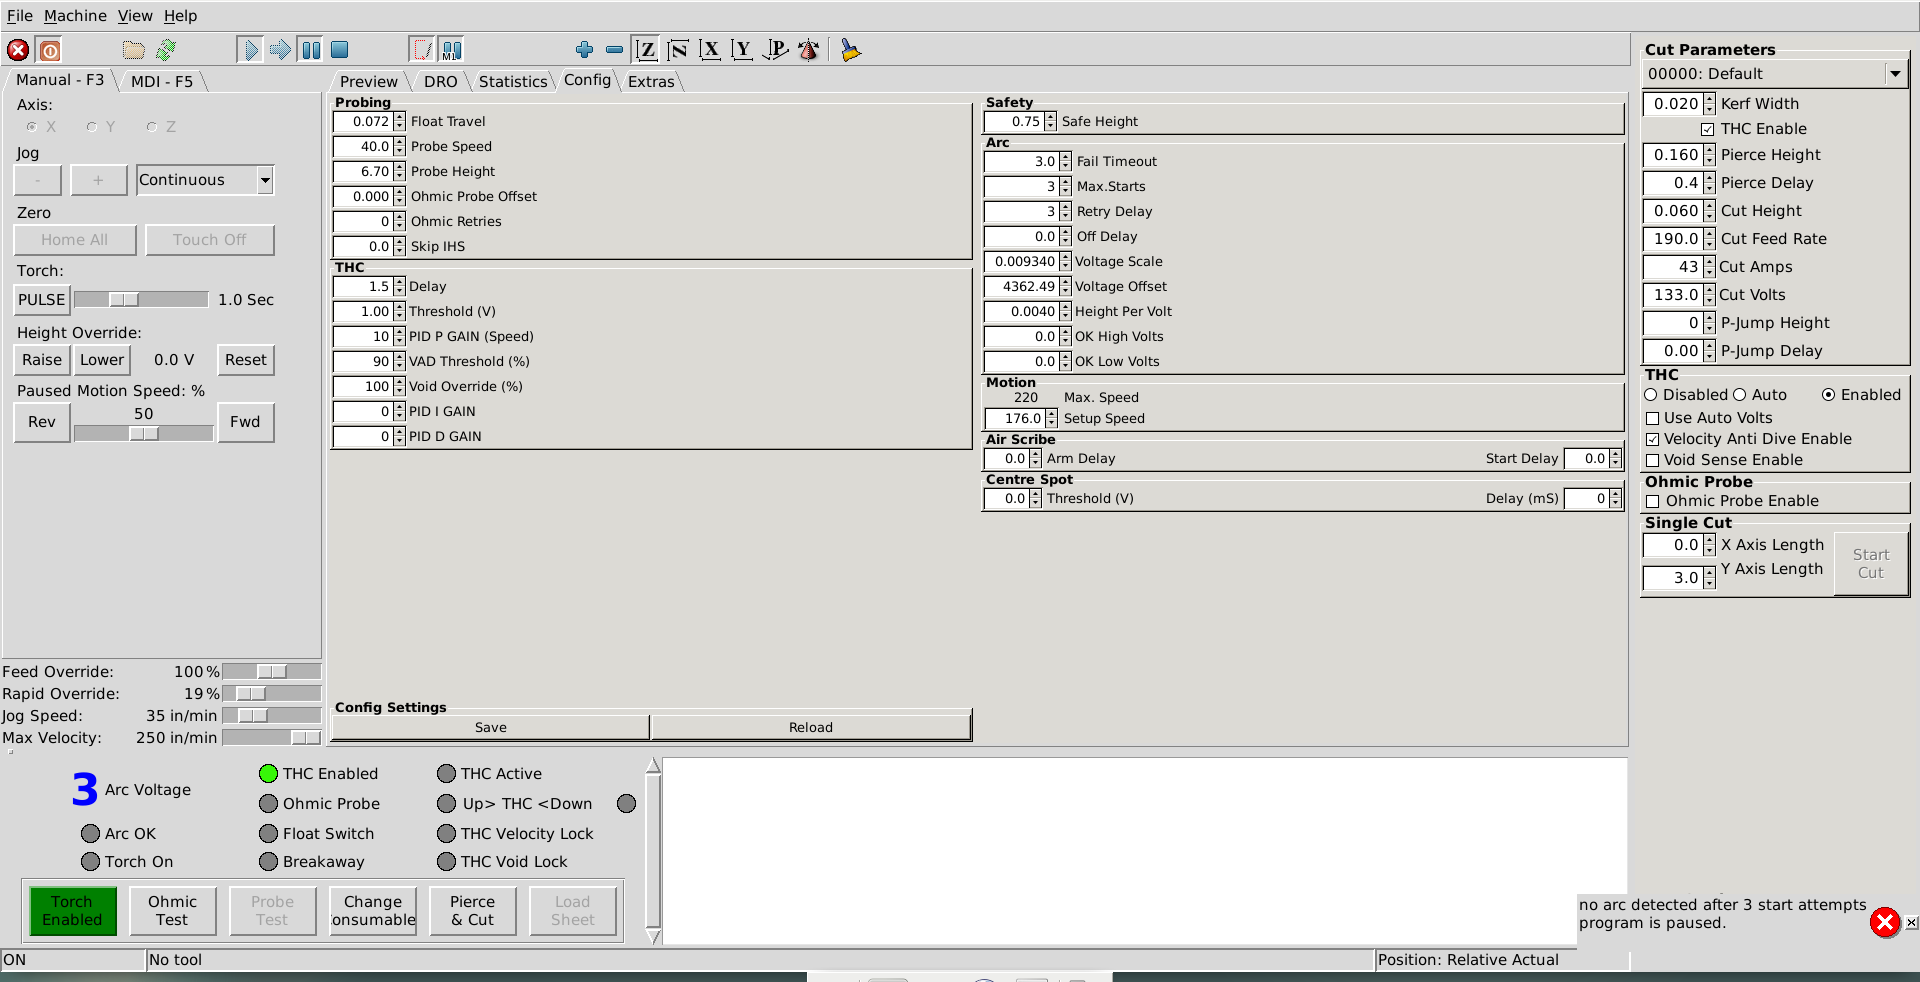Toggle the machine power icon
Viewport: 1920px width, 982px height.
point(49,50)
